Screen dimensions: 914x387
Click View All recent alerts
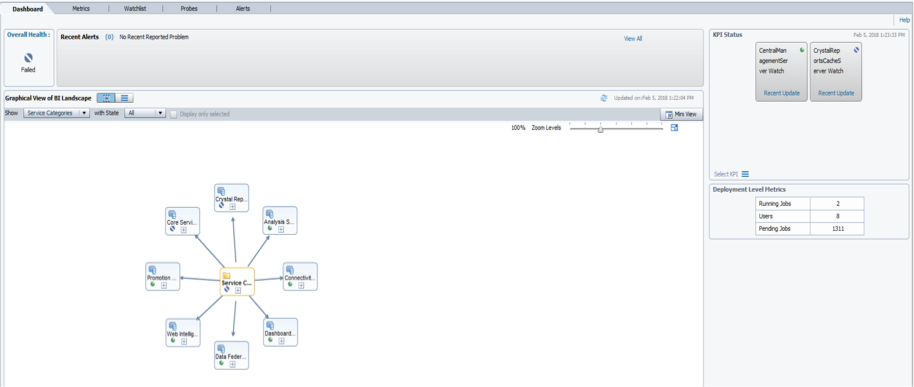(633, 38)
